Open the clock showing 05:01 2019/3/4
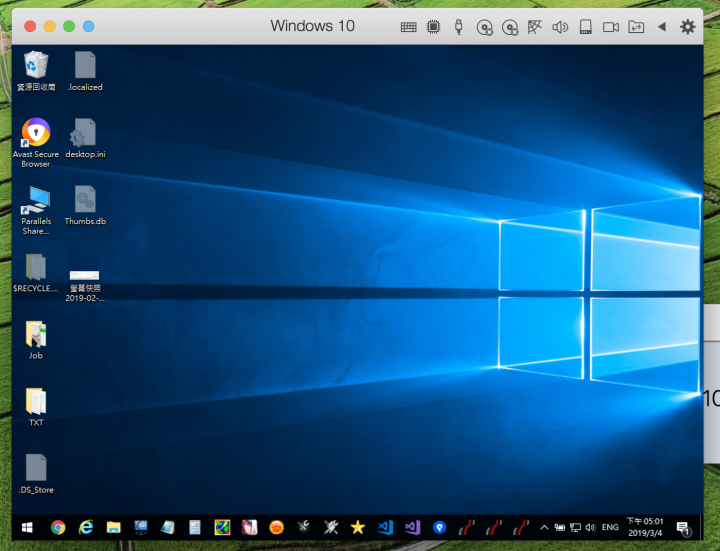 click(x=645, y=527)
